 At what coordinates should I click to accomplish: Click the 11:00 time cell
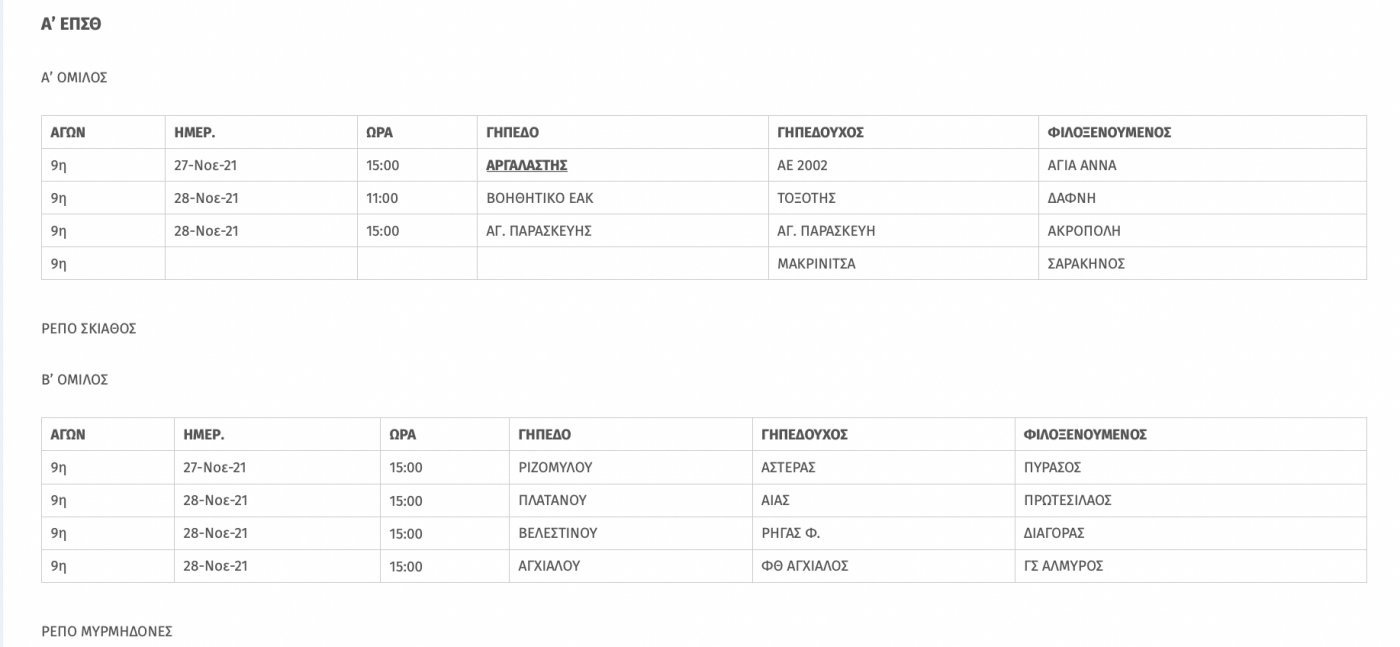pyautogui.click(x=417, y=198)
